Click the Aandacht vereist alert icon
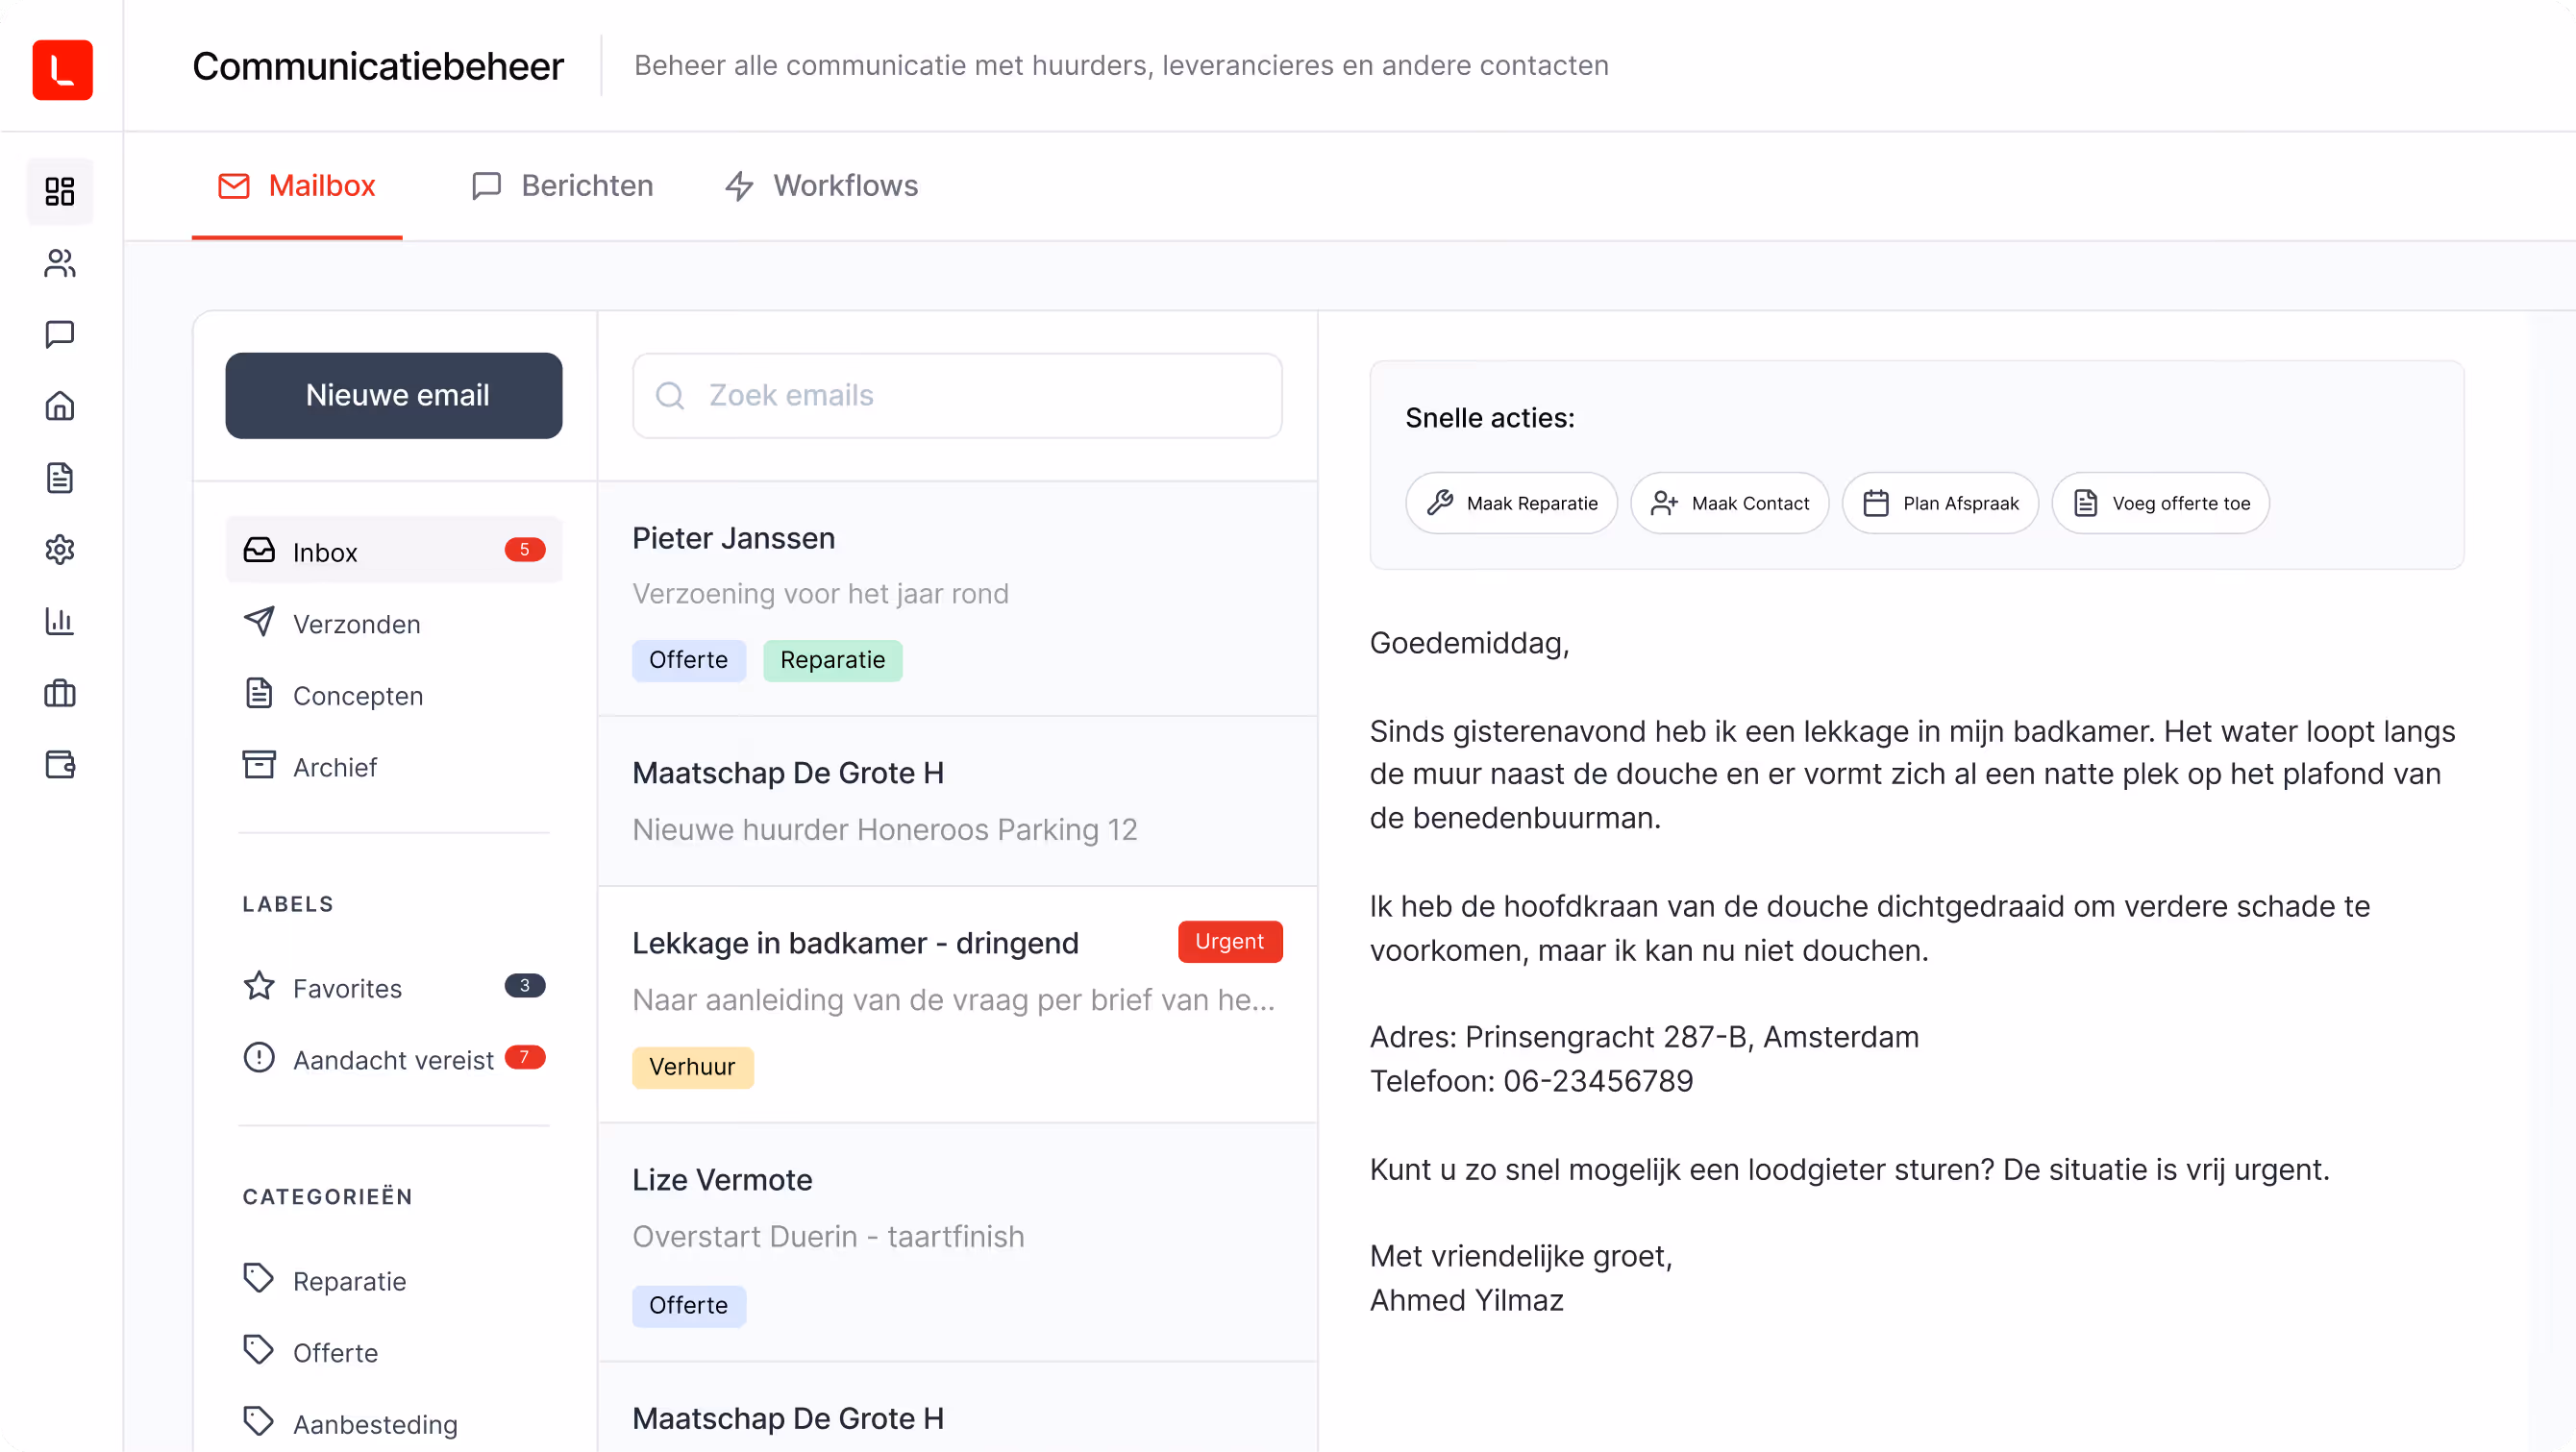Image resolution: width=2576 pixels, height=1452 pixels. pos(259,1057)
